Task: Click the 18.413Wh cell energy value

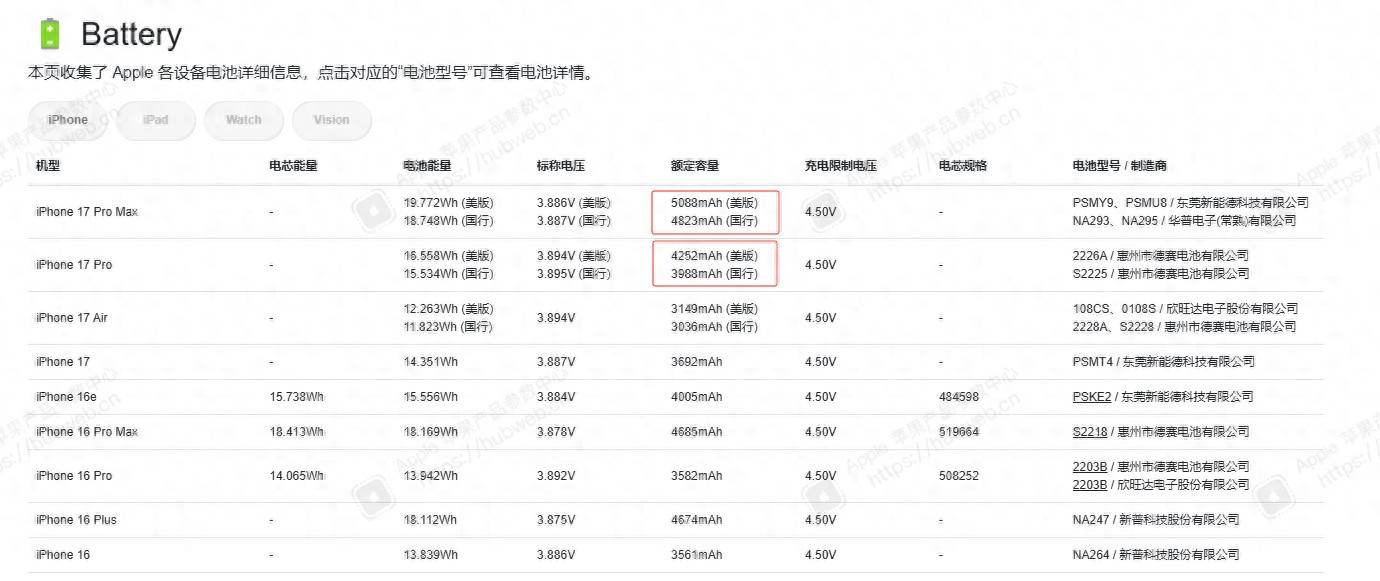Action: (x=297, y=432)
